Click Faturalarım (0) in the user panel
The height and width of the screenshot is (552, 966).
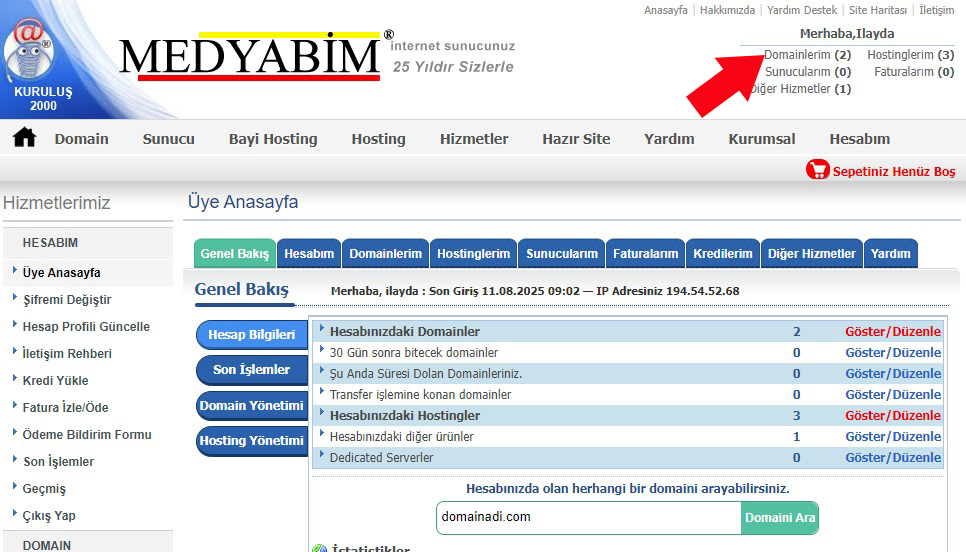(914, 72)
